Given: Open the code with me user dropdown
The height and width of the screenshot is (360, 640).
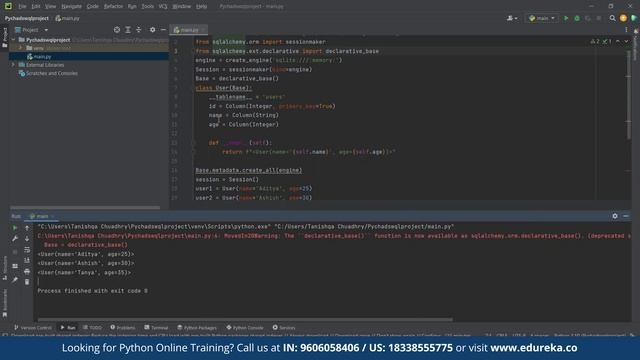Looking at the screenshot, I should point(512,18).
